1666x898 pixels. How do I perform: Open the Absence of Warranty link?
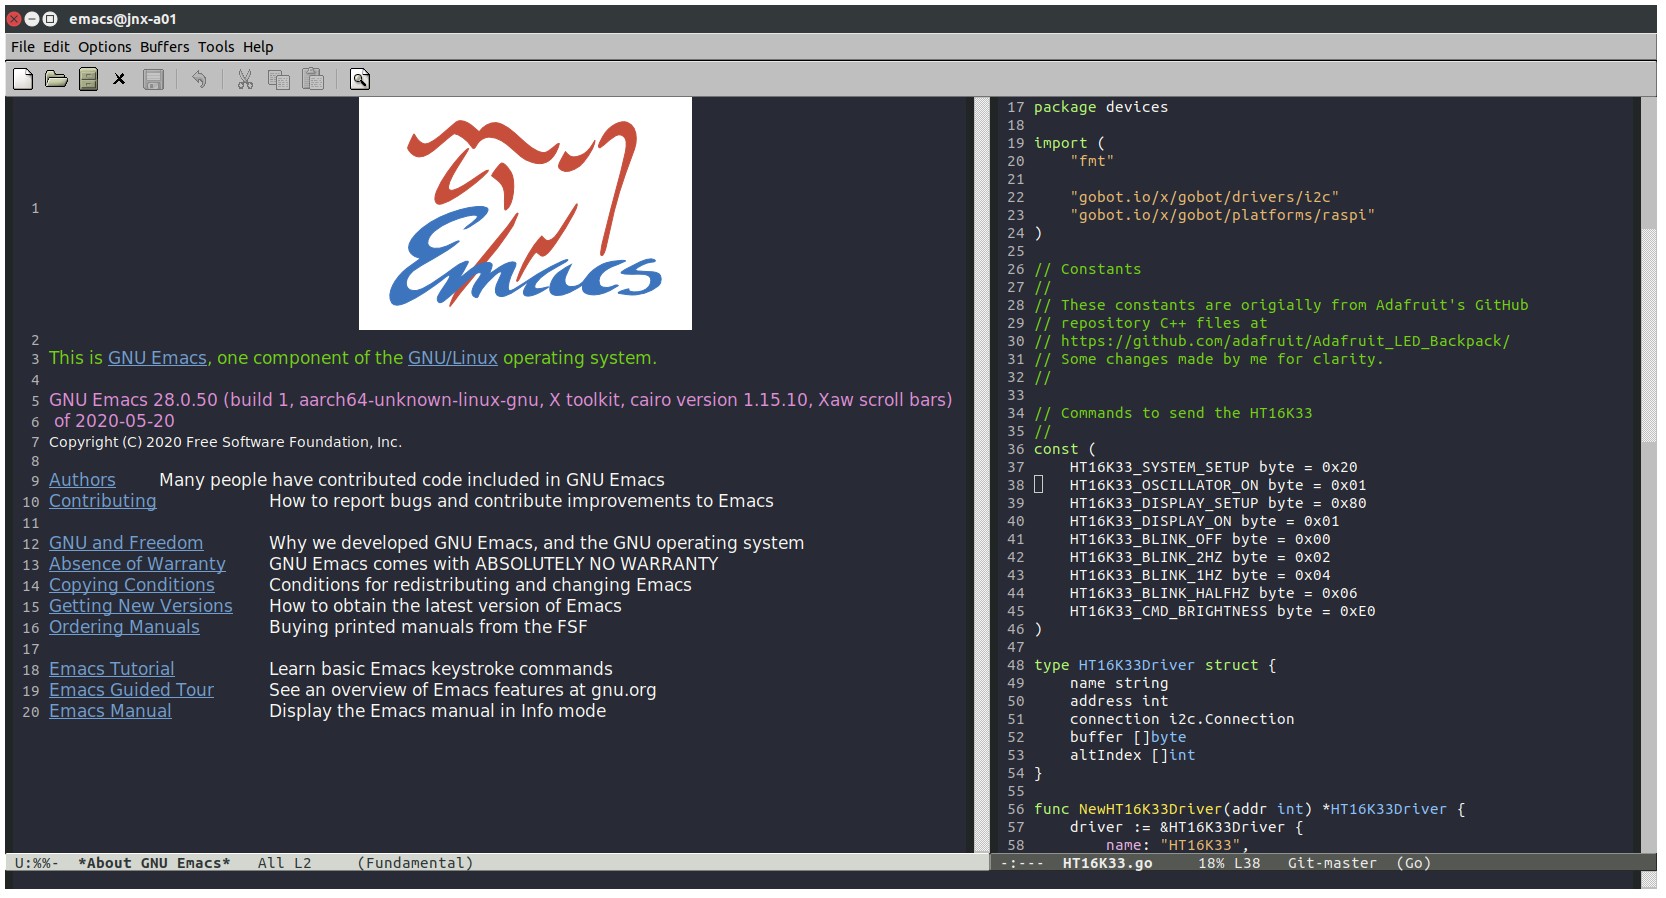click(137, 564)
